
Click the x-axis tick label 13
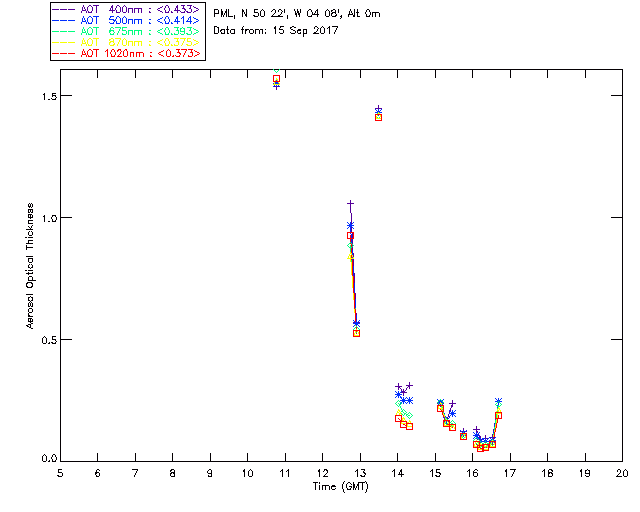point(360,473)
